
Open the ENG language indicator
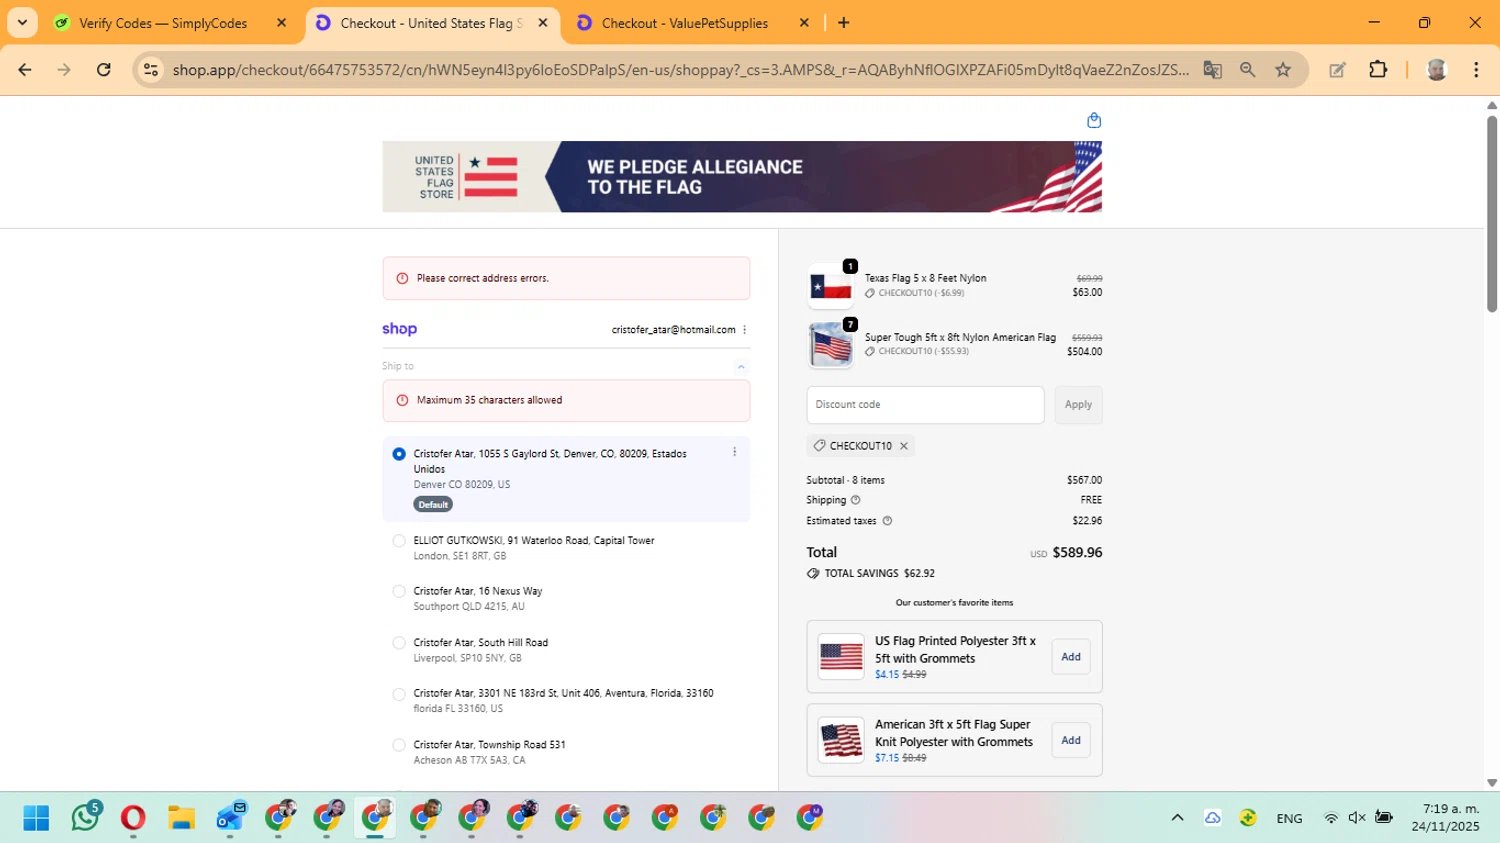click(x=1289, y=819)
